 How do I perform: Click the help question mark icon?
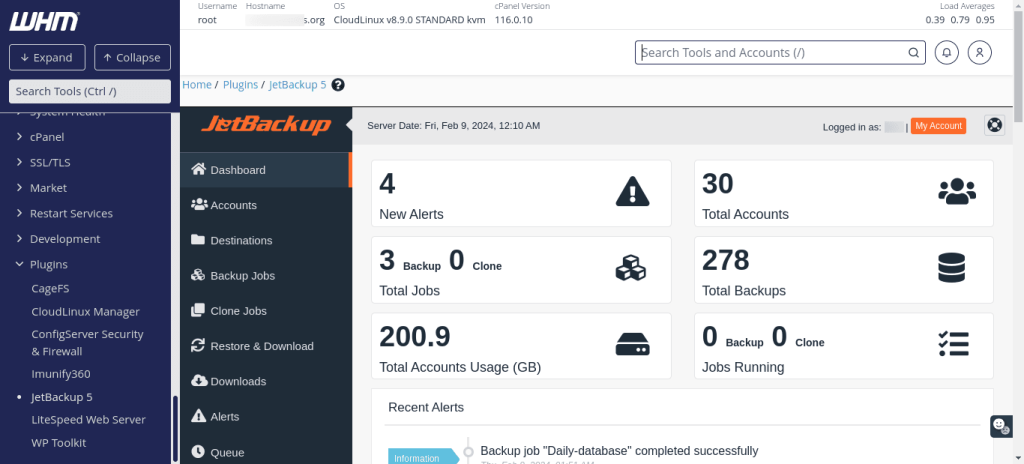tap(338, 85)
